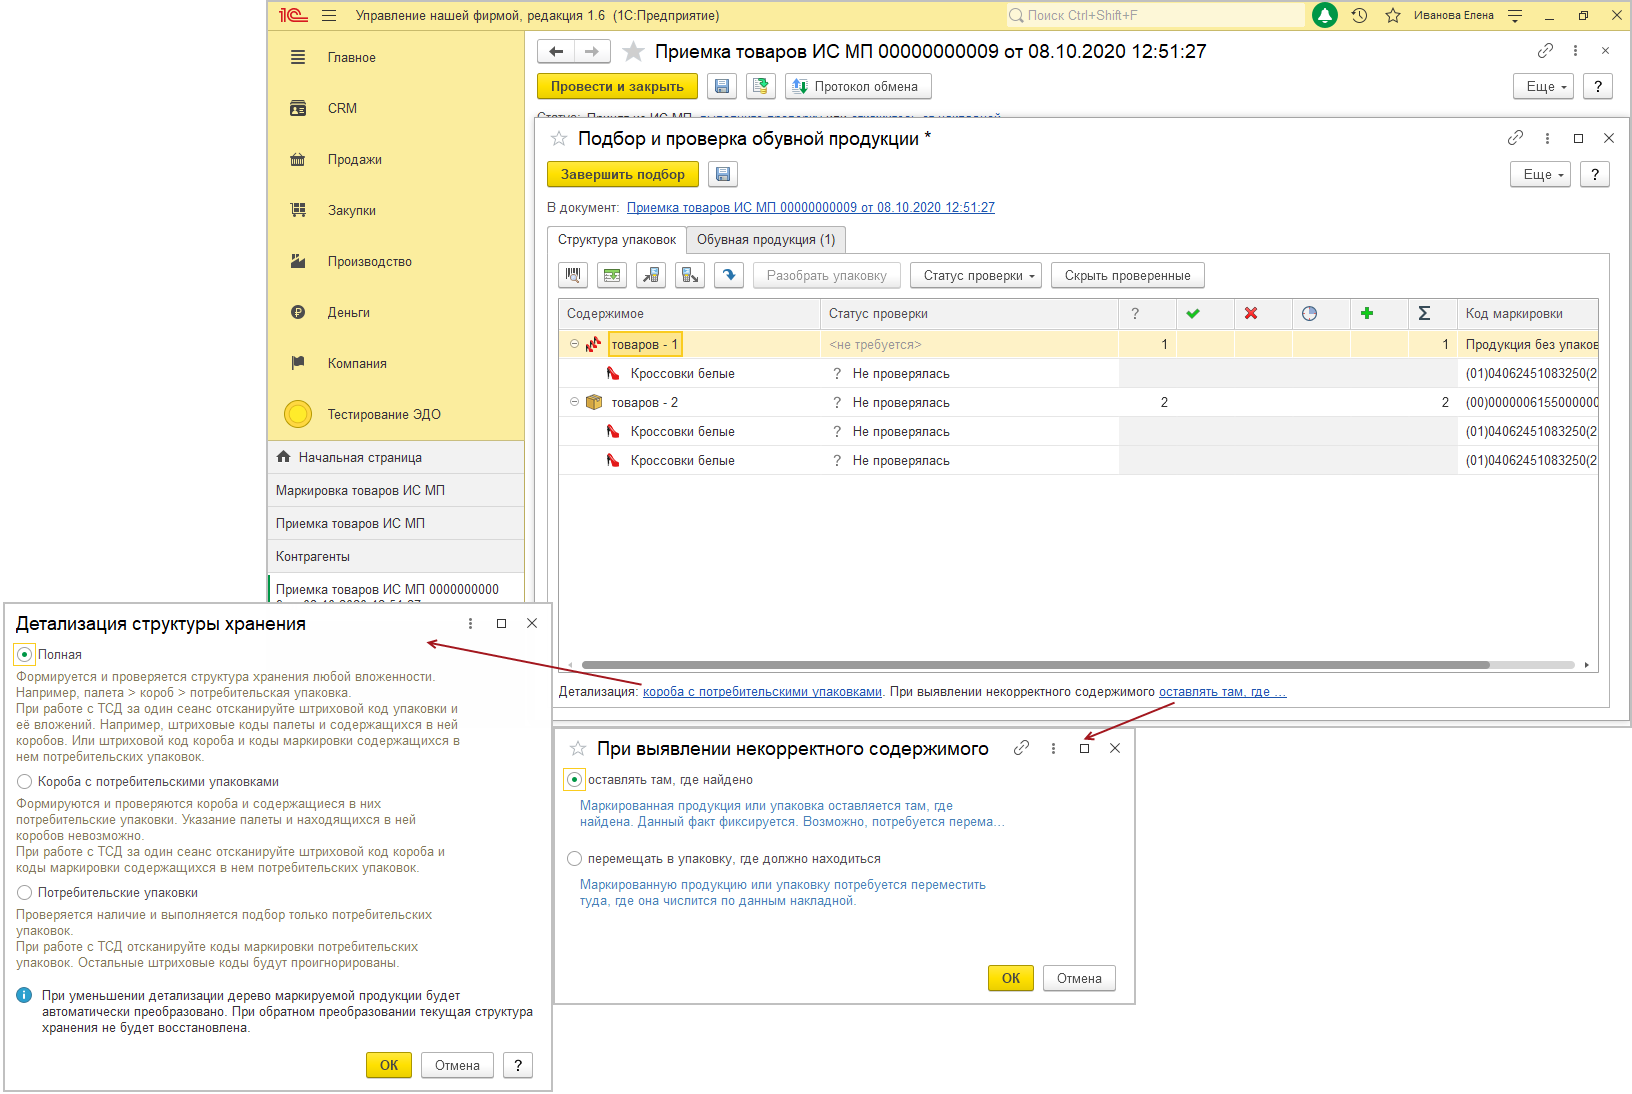
Task: Open Еще menu of Приемка товаров document
Action: point(1544,87)
